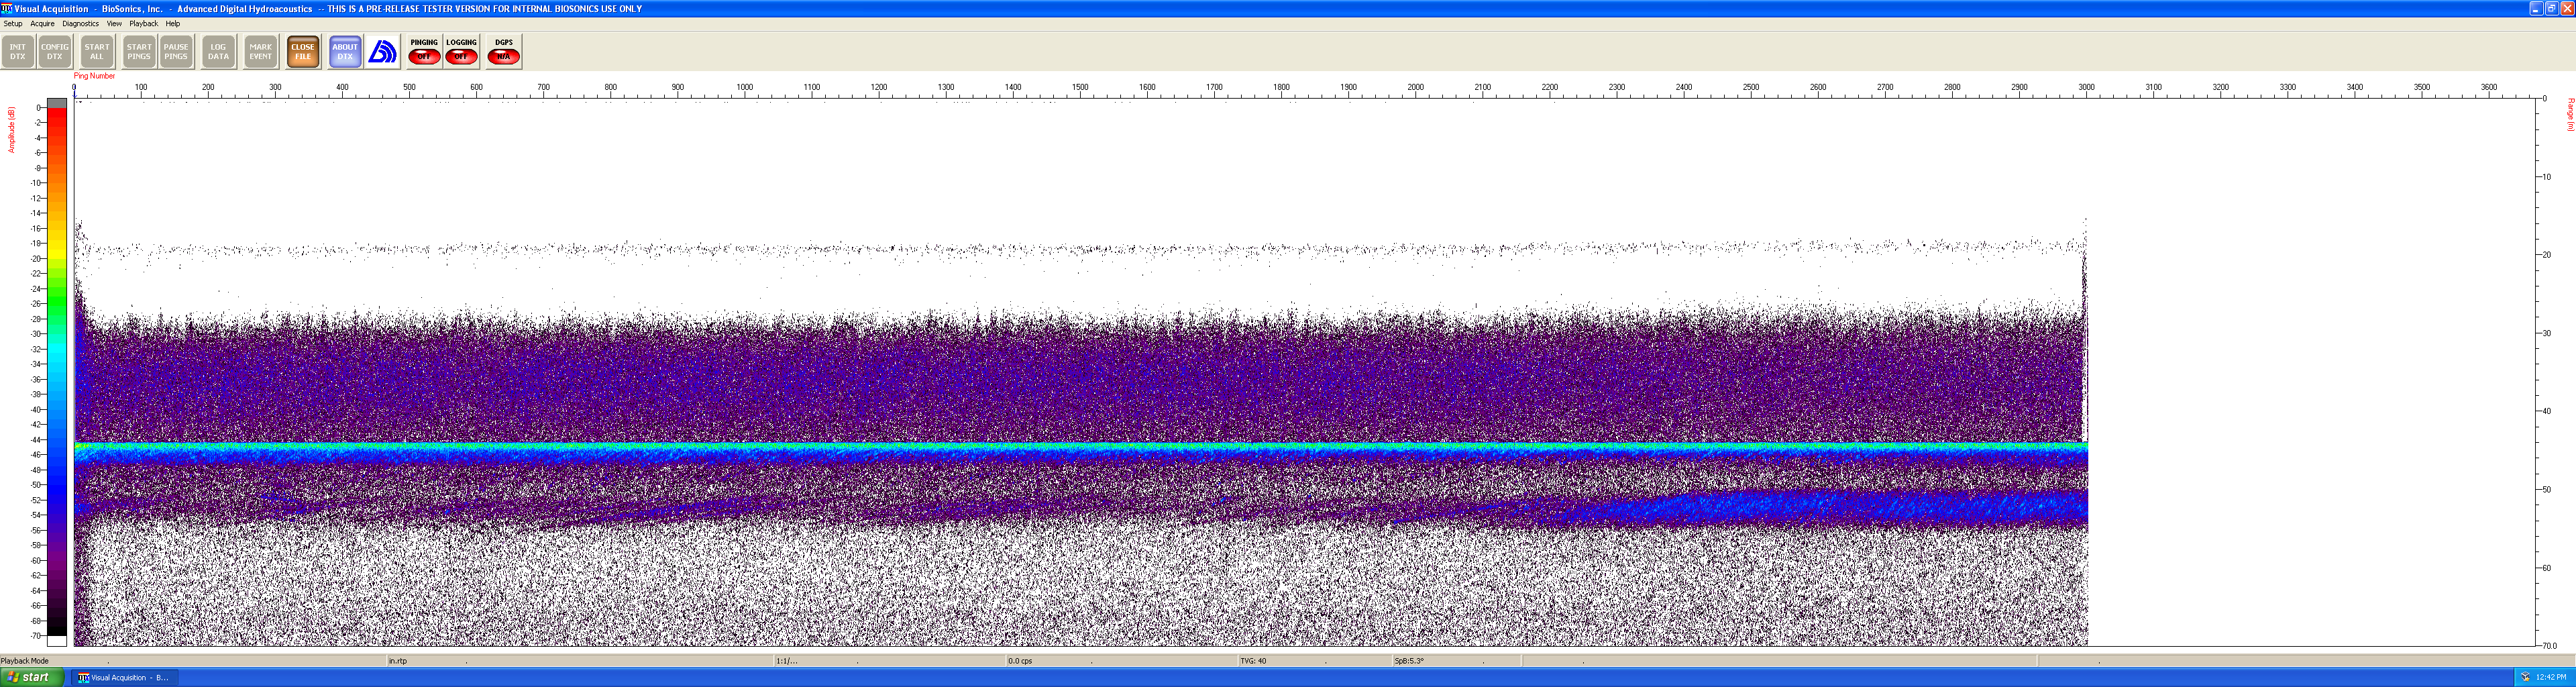
Task: Open the Help menu
Action: pos(173,23)
